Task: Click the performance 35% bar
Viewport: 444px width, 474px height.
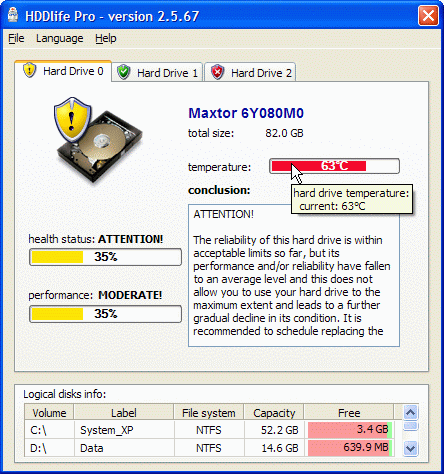Action: (105, 314)
